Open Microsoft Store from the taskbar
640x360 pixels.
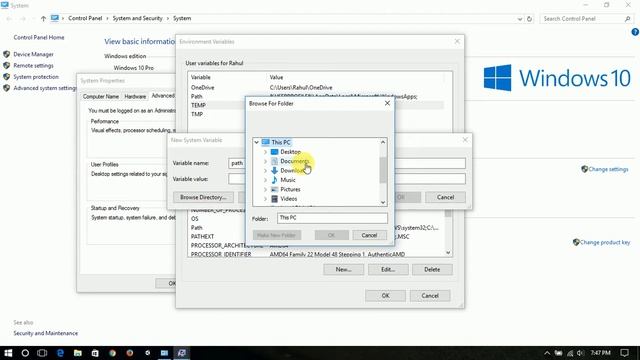click(95, 353)
